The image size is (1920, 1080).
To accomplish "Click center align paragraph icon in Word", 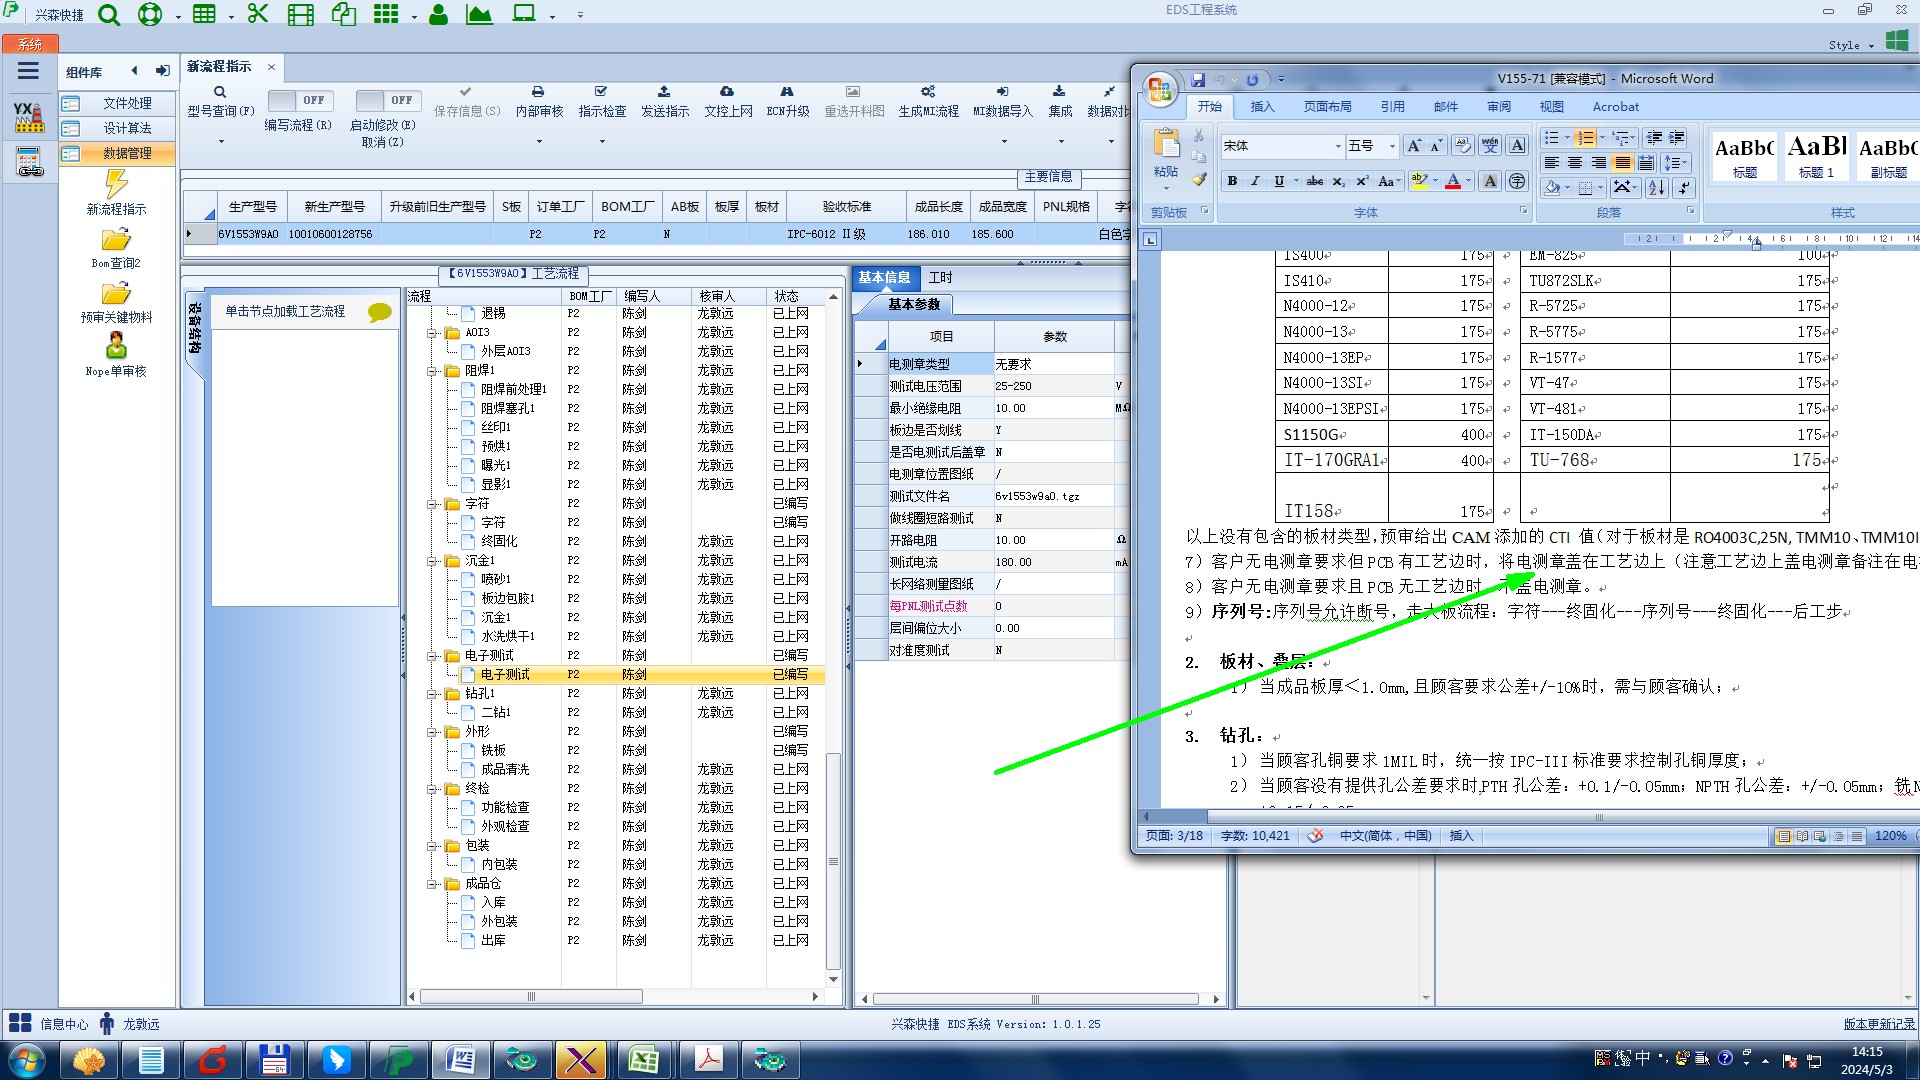I will tap(1575, 163).
